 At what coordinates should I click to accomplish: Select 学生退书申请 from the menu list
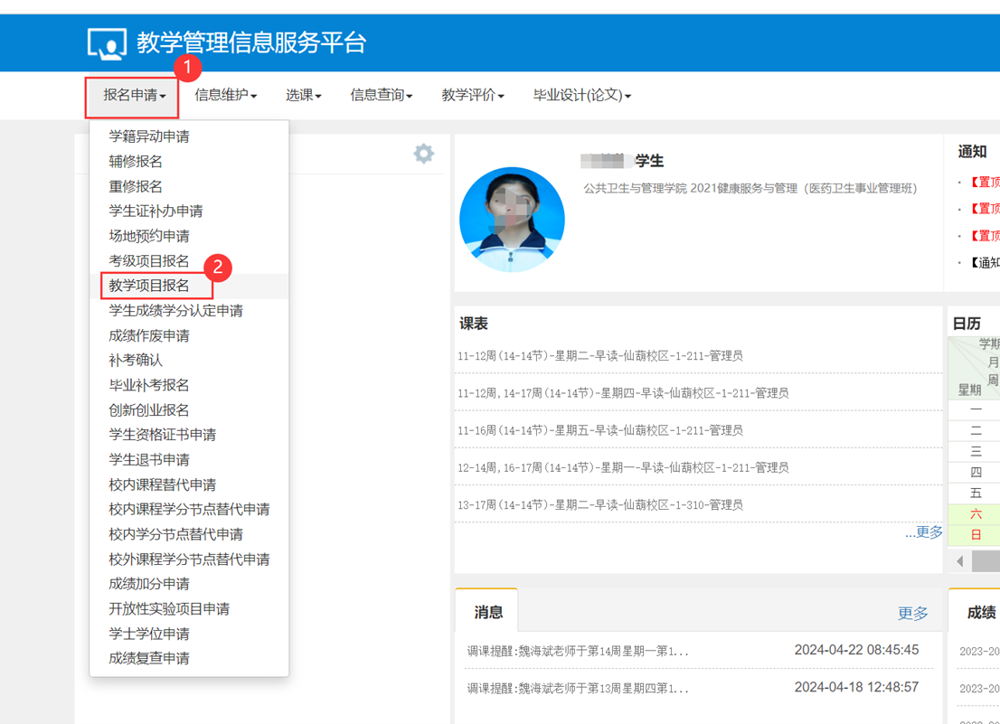pyautogui.click(x=149, y=459)
